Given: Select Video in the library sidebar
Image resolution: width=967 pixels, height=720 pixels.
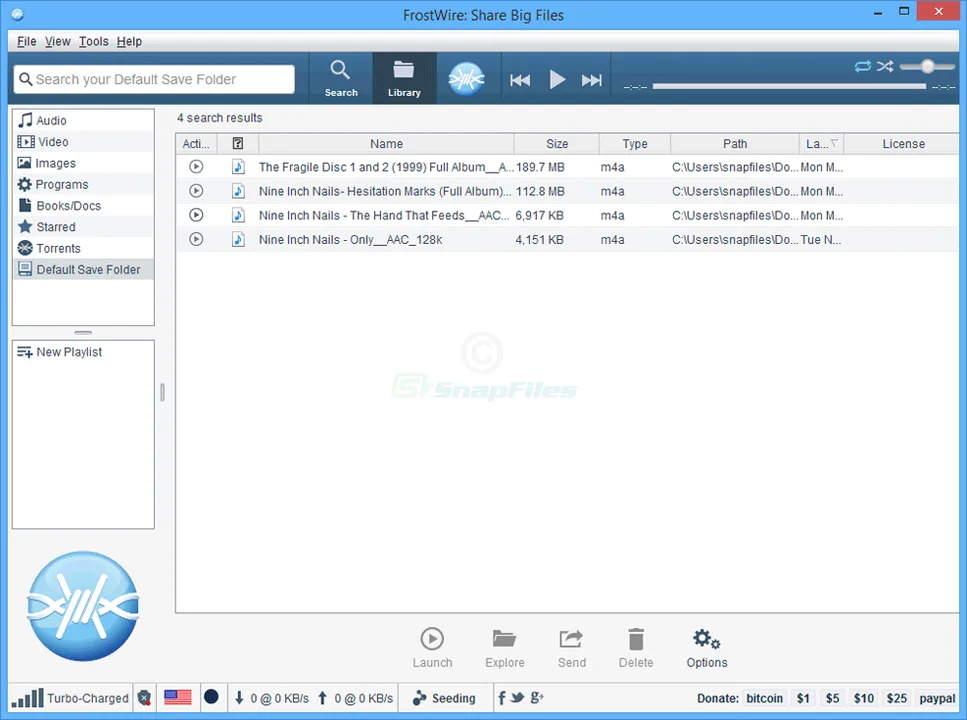Looking at the screenshot, I should coord(83,142).
